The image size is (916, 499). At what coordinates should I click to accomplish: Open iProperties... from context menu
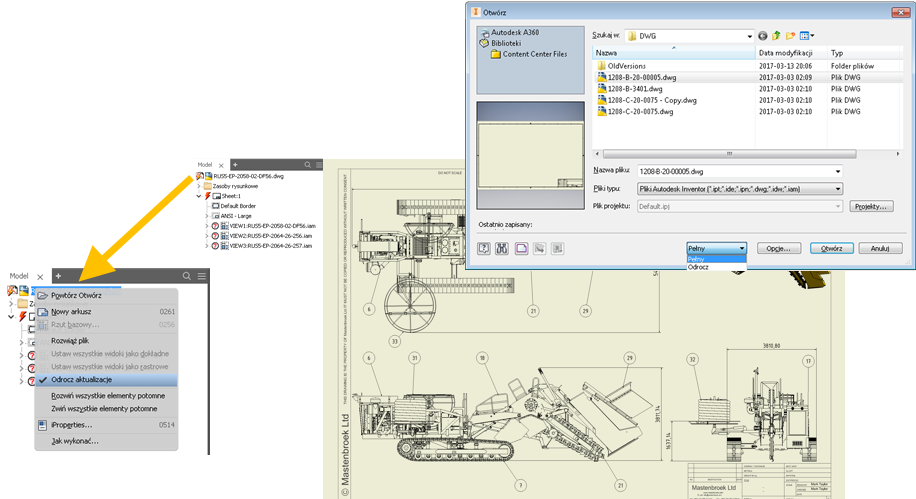click(x=106, y=425)
